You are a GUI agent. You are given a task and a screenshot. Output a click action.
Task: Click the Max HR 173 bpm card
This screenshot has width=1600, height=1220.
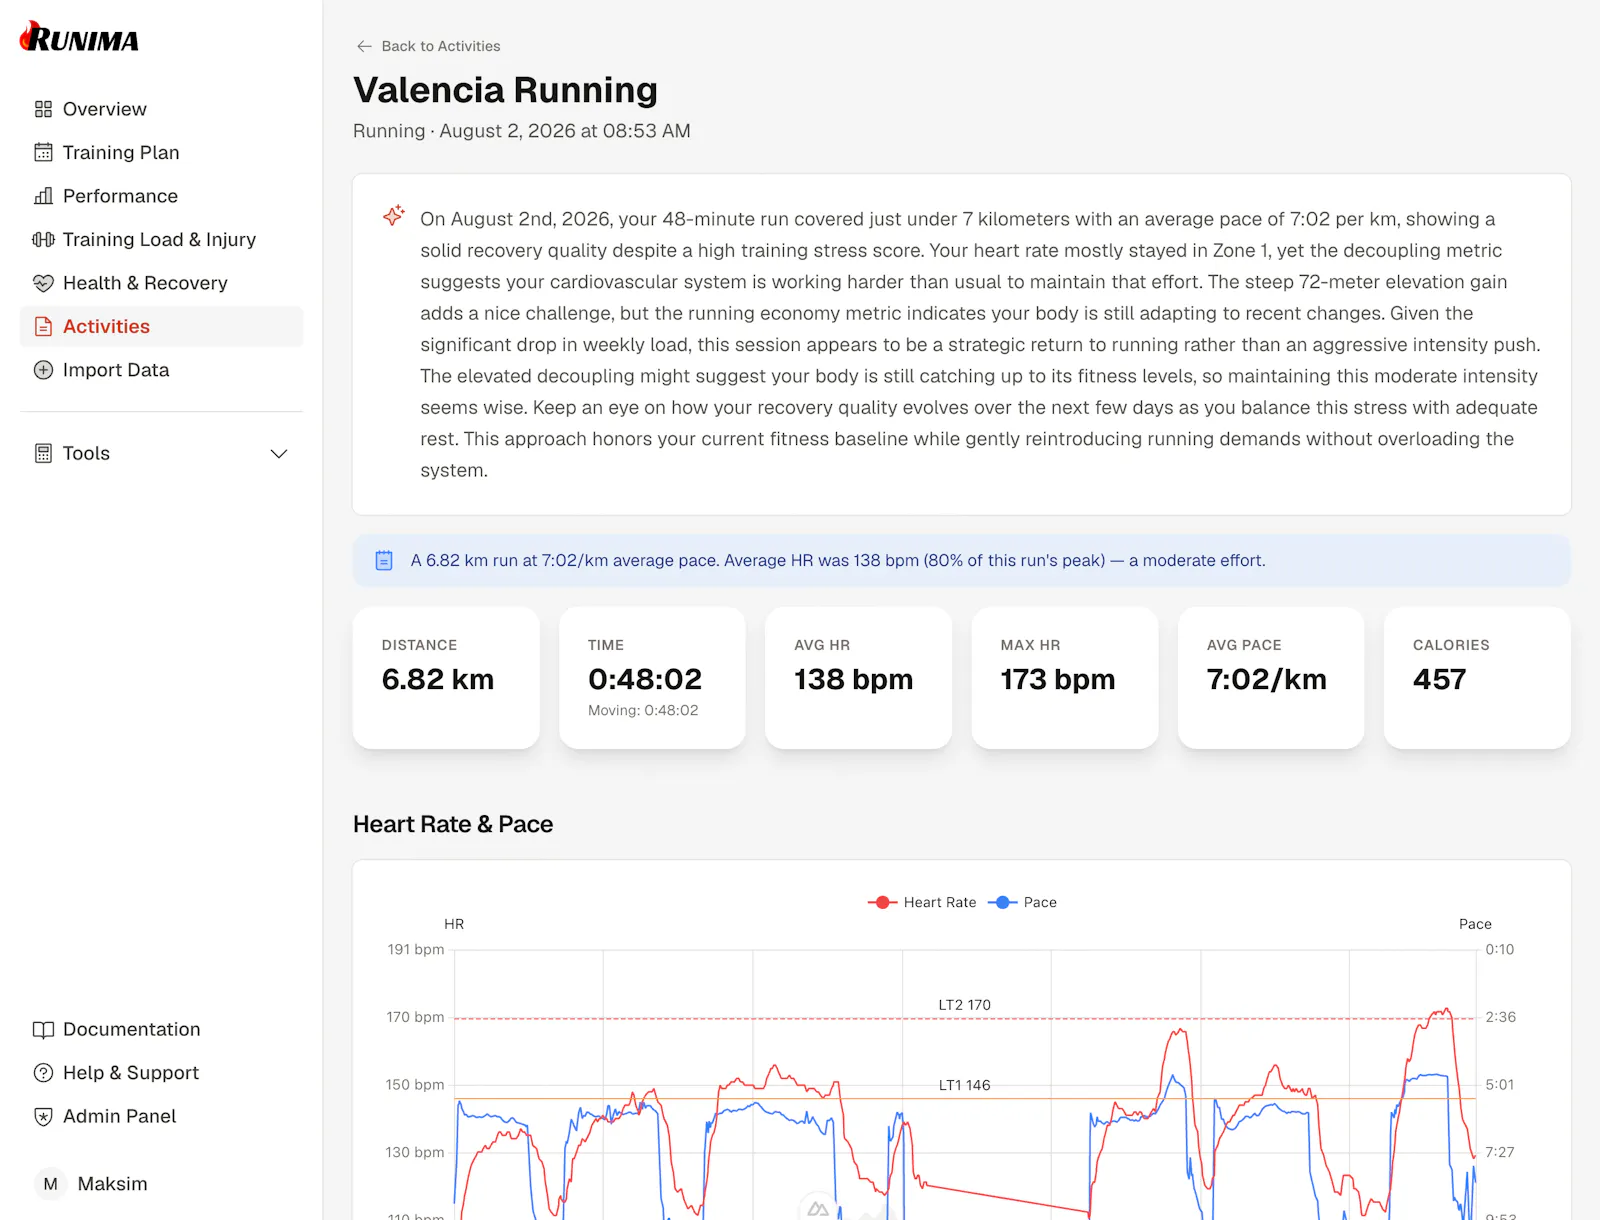point(1065,678)
